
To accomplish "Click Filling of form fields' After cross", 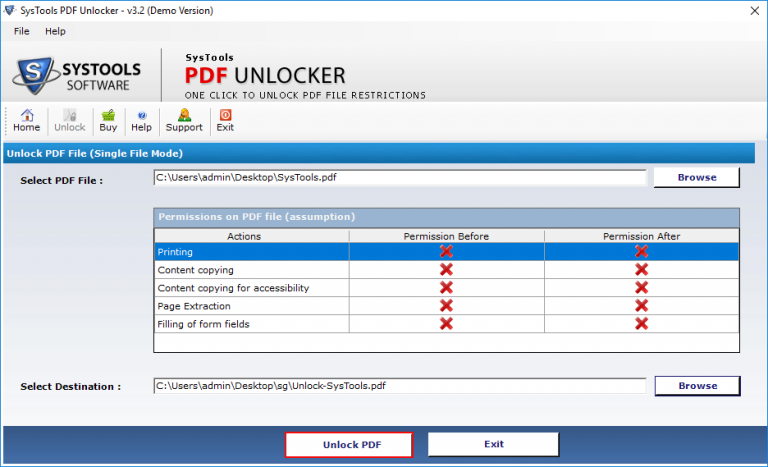I will (642, 323).
